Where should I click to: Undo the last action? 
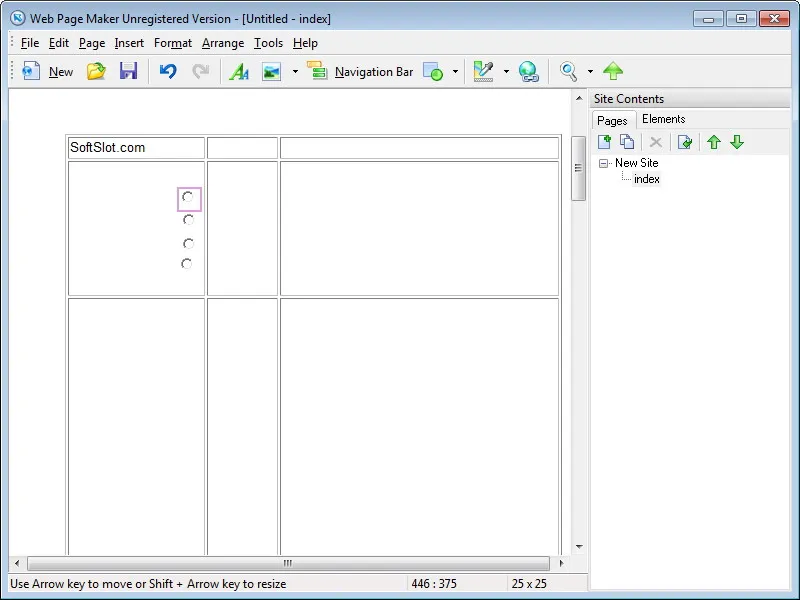[x=168, y=71]
